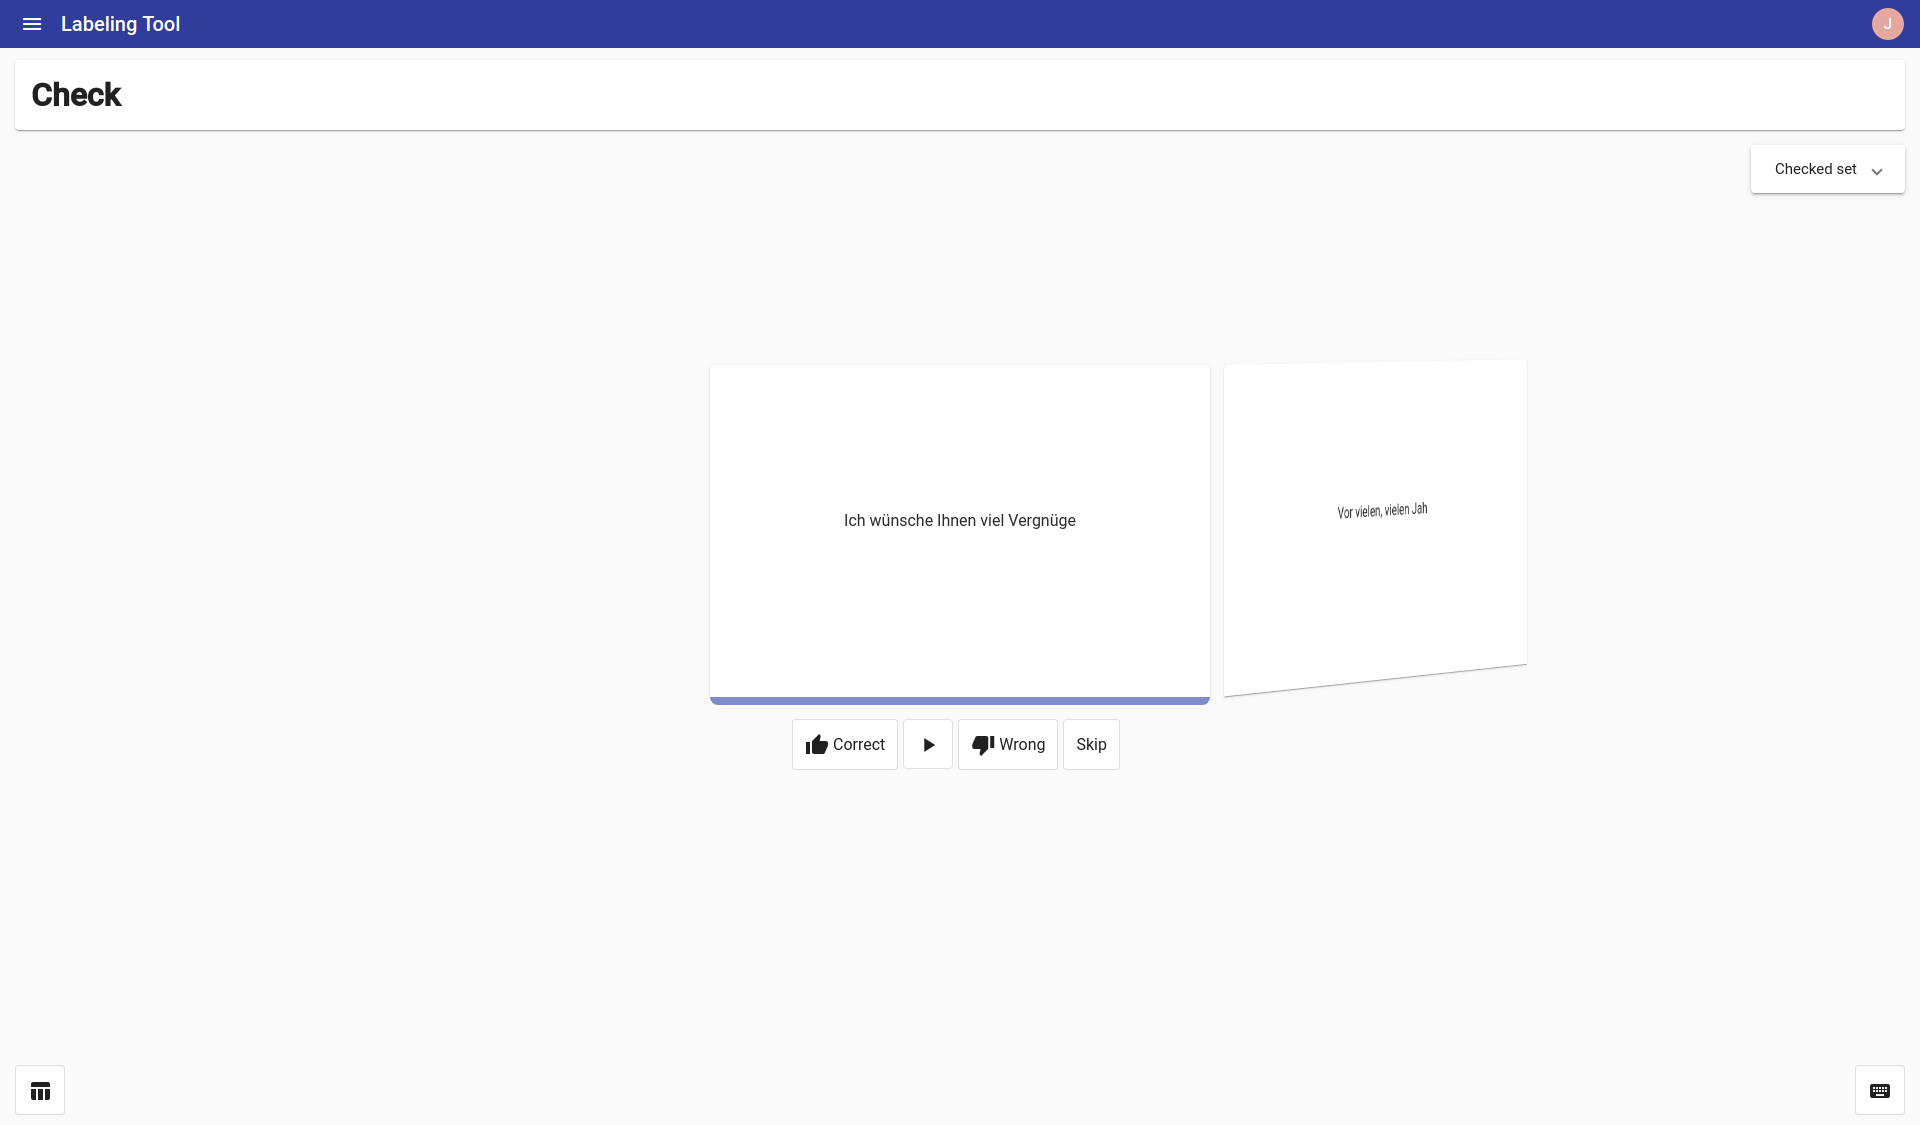This screenshot has height=1125, width=1920.
Task: Click the thumbs-down icon on the Wrong button
Action: [982, 744]
